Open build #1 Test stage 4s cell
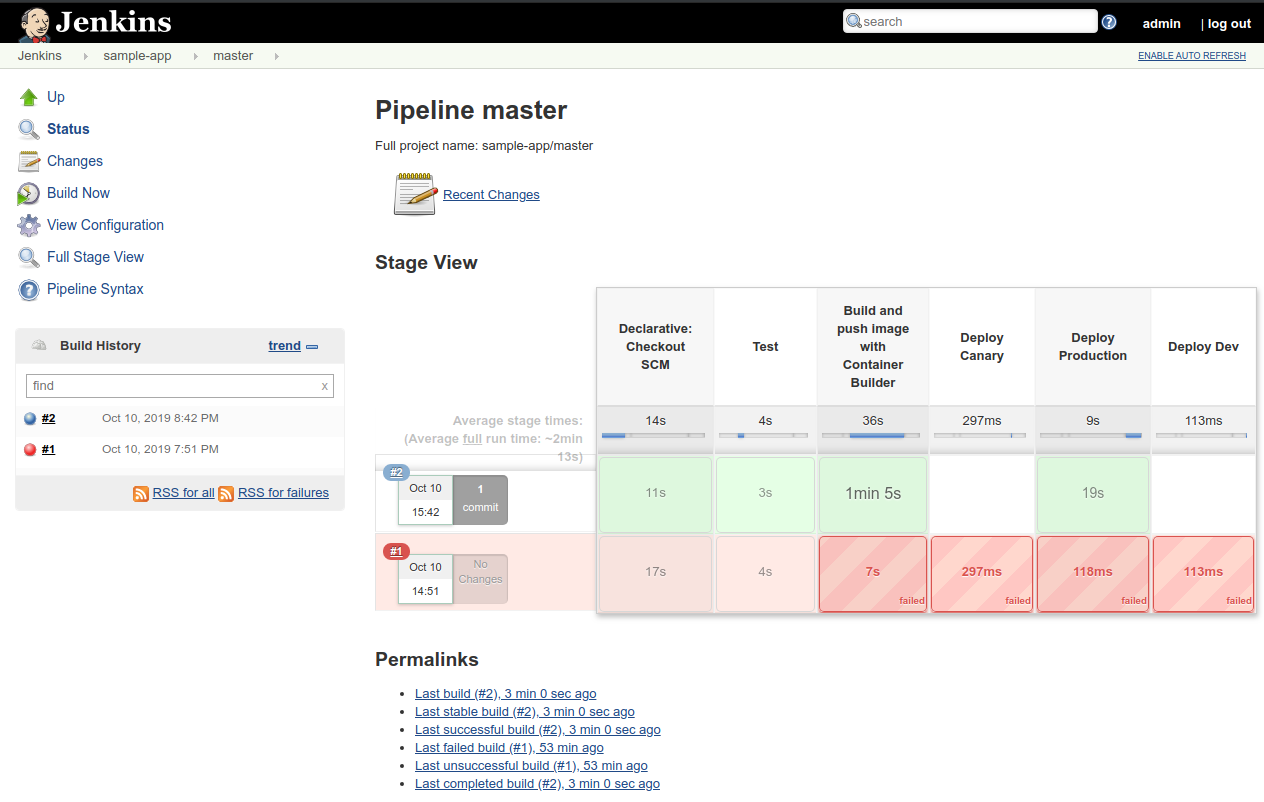The image size is (1264, 802). coord(765,573)
